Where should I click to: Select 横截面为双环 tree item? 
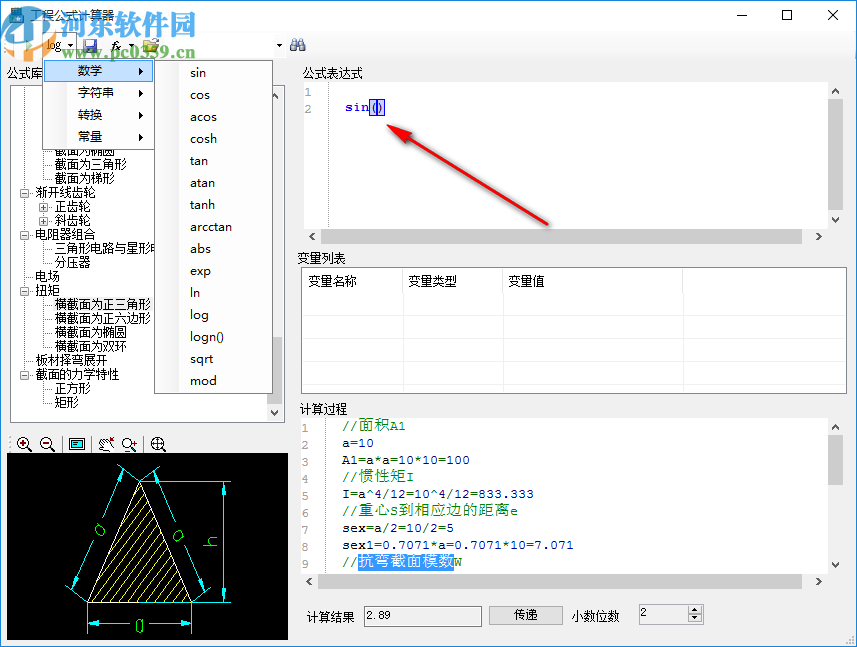[91, 346]
